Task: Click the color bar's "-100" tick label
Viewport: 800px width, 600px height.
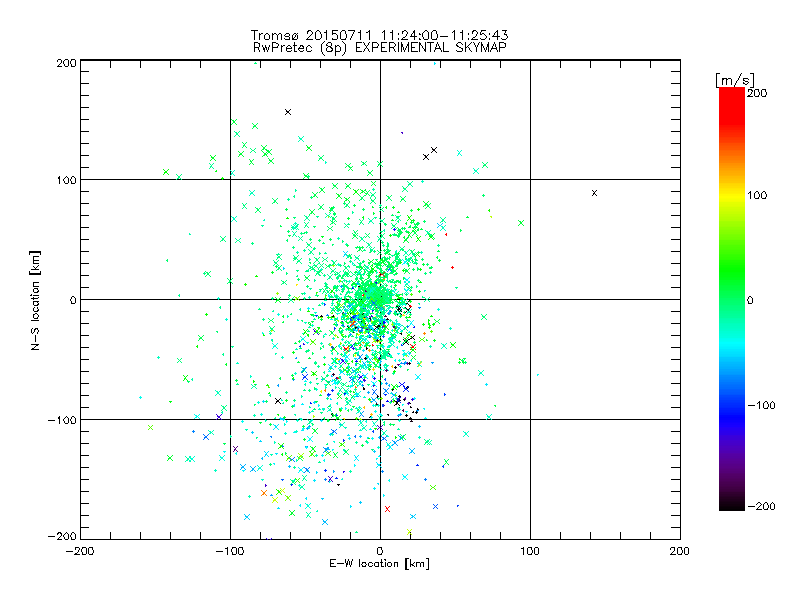Action: click(761, 405)
